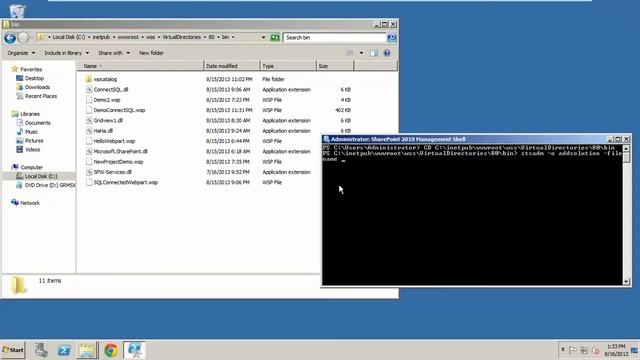The image size is (640, 360).
Task: Select the Gridview1.dll file icon
Action: click(89, 120)
